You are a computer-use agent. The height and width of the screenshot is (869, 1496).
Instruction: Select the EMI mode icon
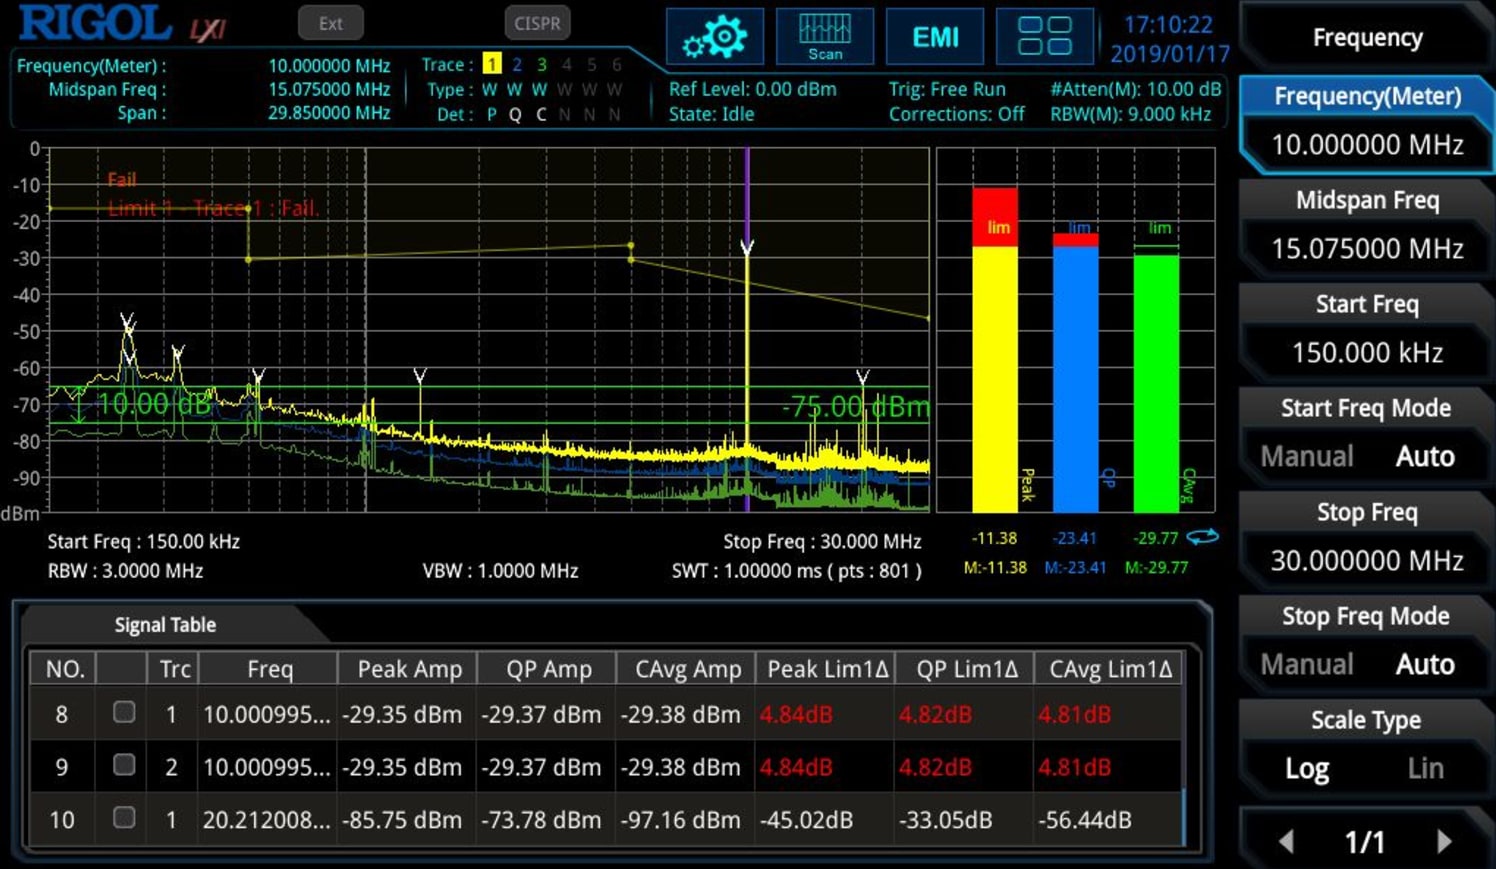coord(934,35)
